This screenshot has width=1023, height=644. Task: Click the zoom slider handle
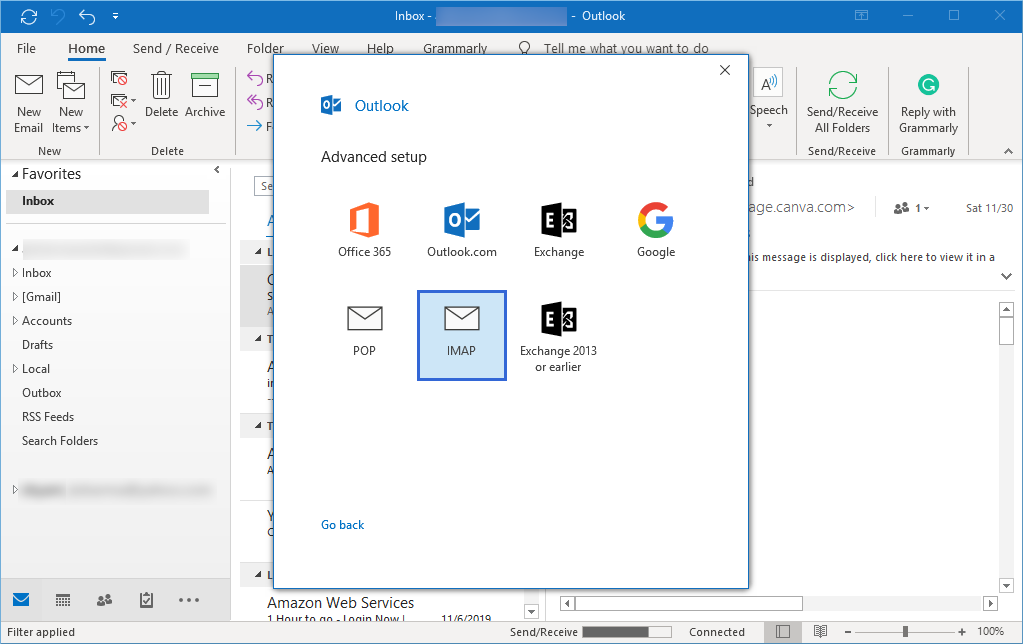[905, 632]
